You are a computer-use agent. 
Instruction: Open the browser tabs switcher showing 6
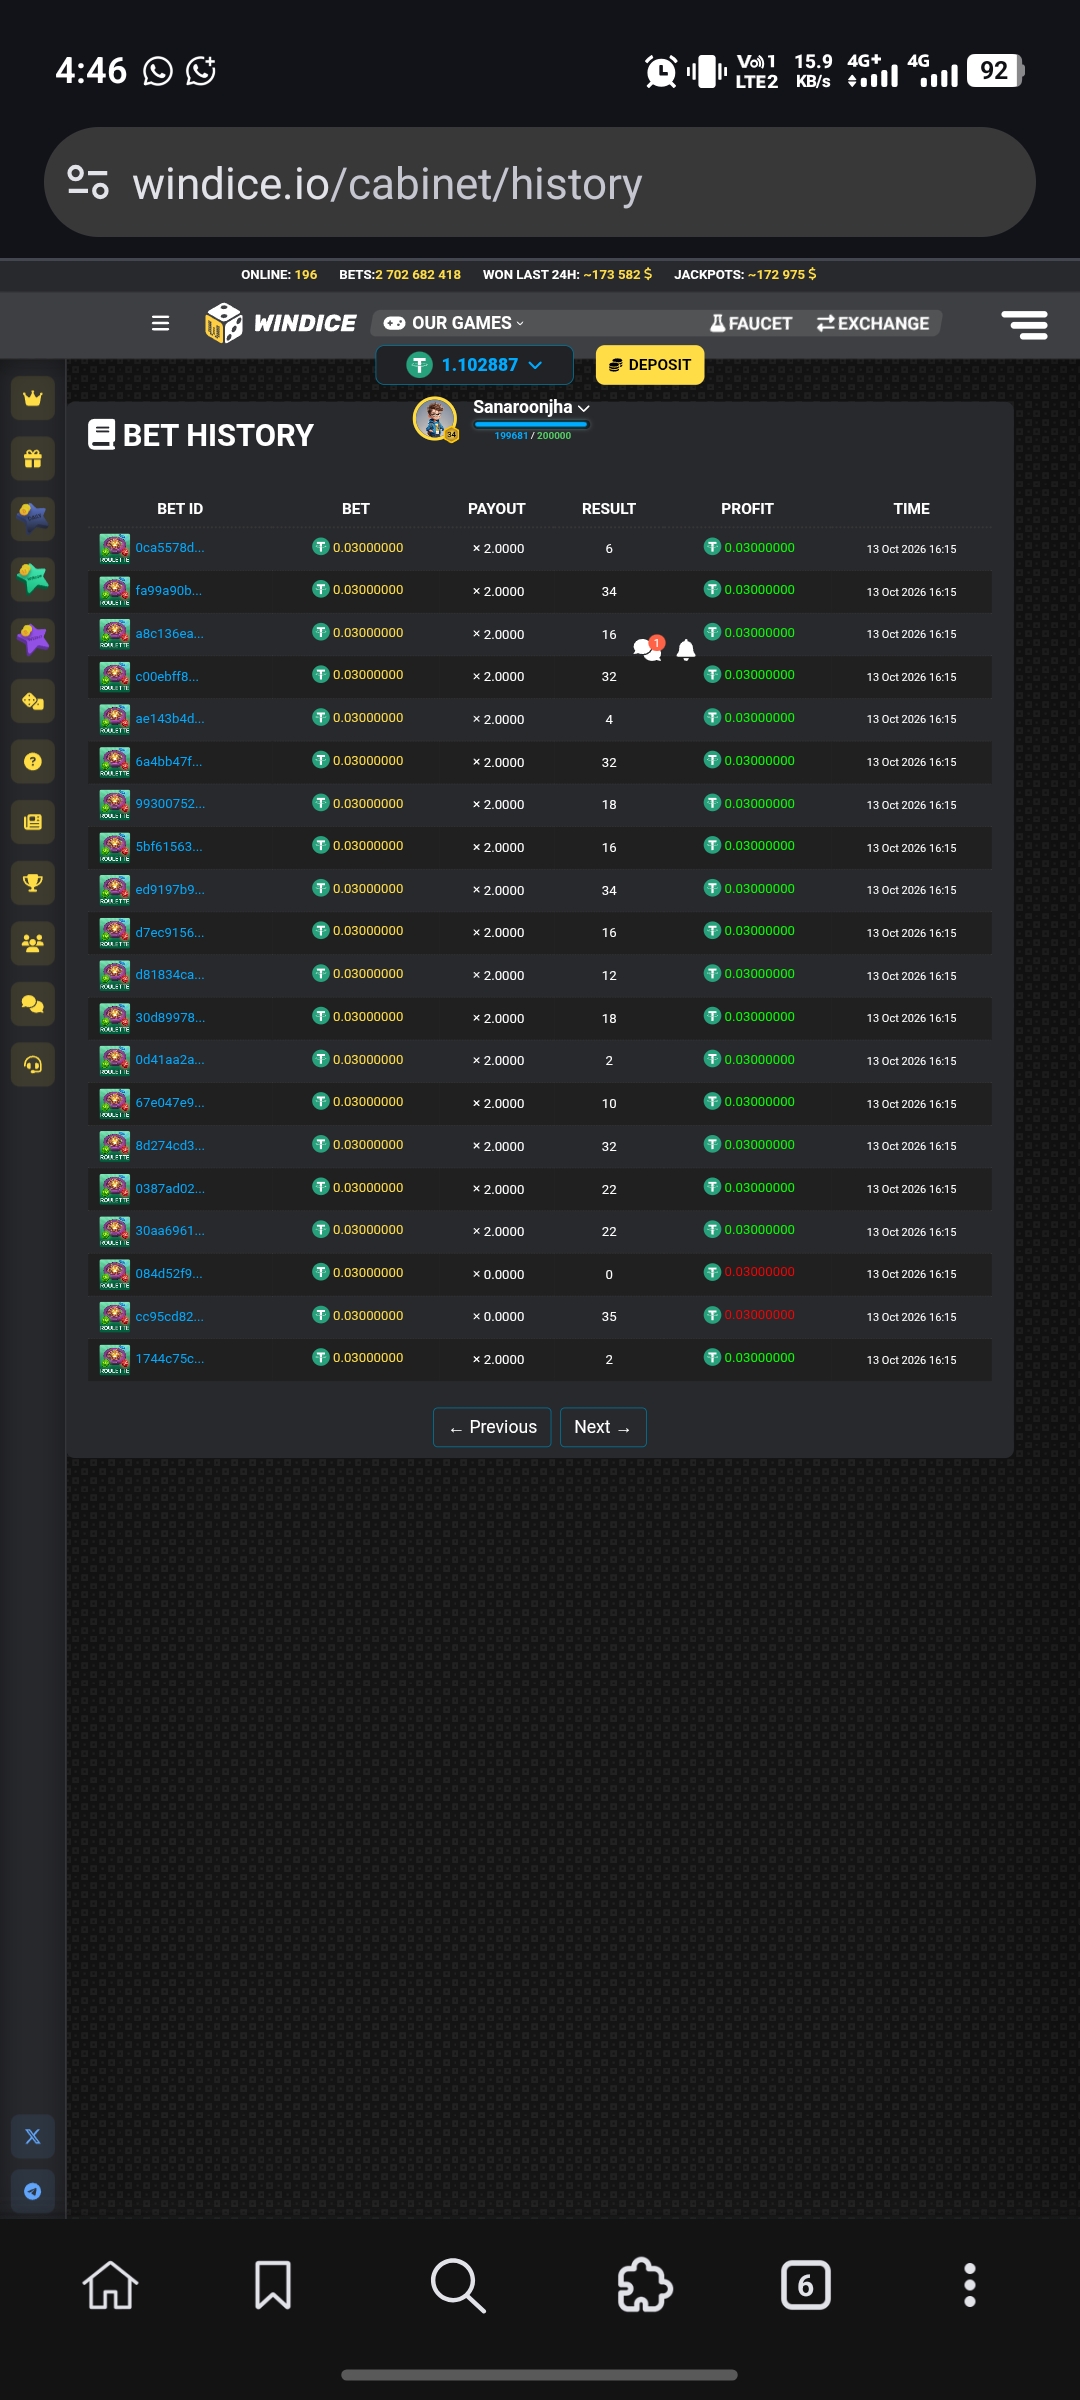pos(806,2285)
